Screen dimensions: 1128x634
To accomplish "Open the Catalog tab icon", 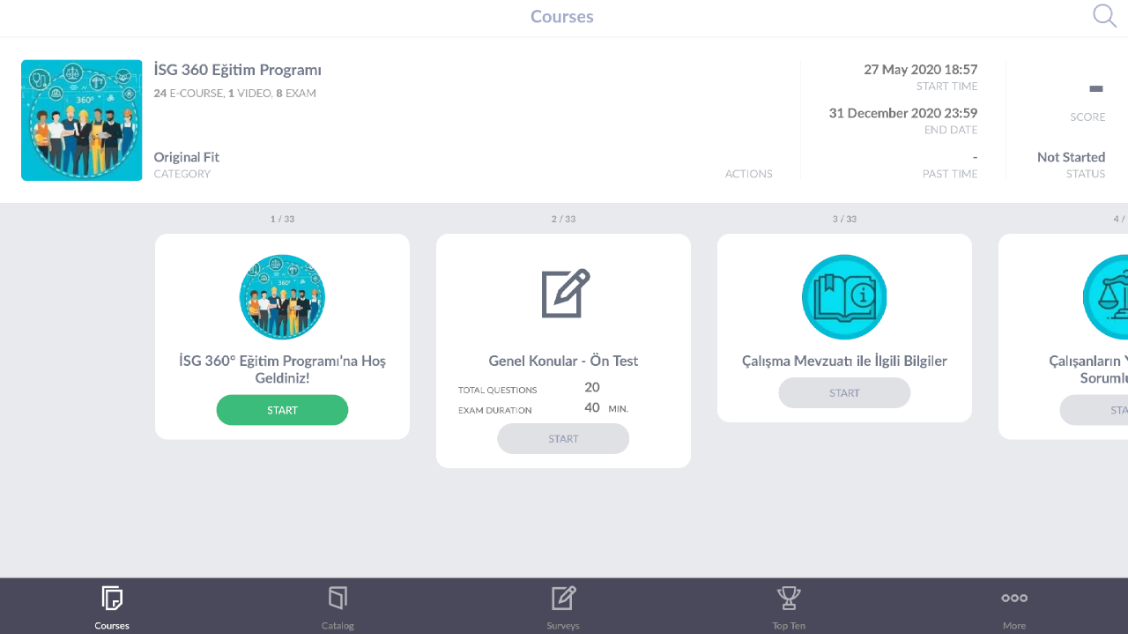I will [337, 598].
